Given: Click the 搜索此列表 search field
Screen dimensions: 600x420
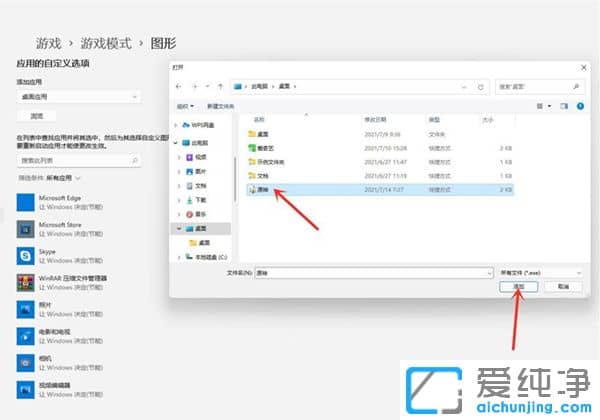Looking at the screenshot, I should tap(78, 159).
